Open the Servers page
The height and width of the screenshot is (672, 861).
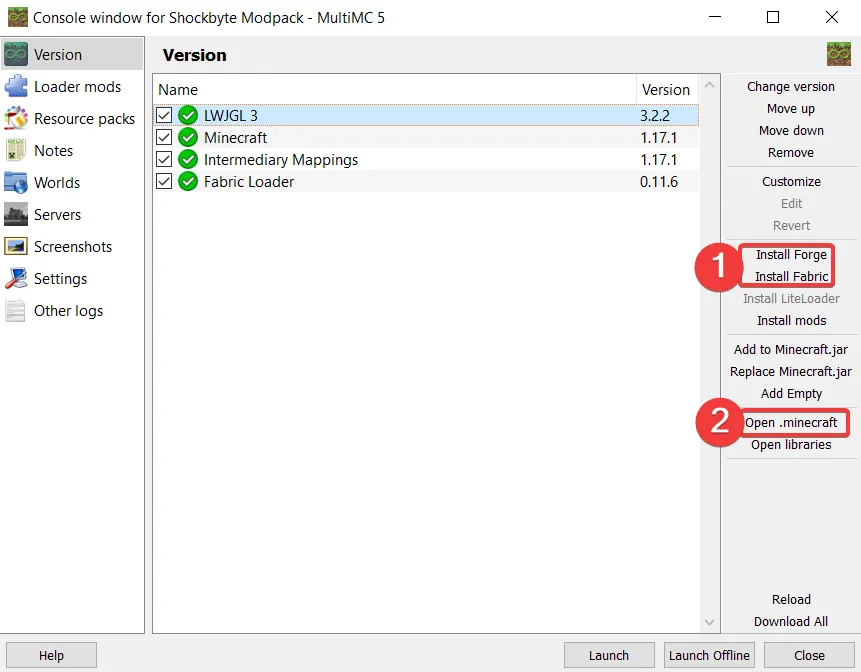tap(72, 214)
